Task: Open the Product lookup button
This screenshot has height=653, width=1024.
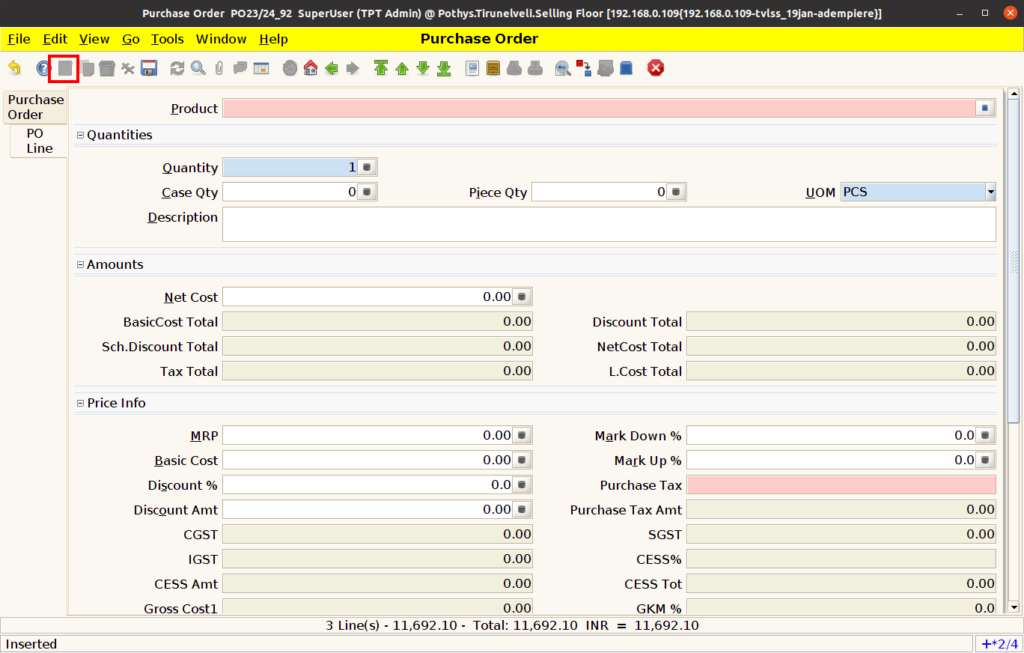Action: pyautogui.click(x=985, y=108)
